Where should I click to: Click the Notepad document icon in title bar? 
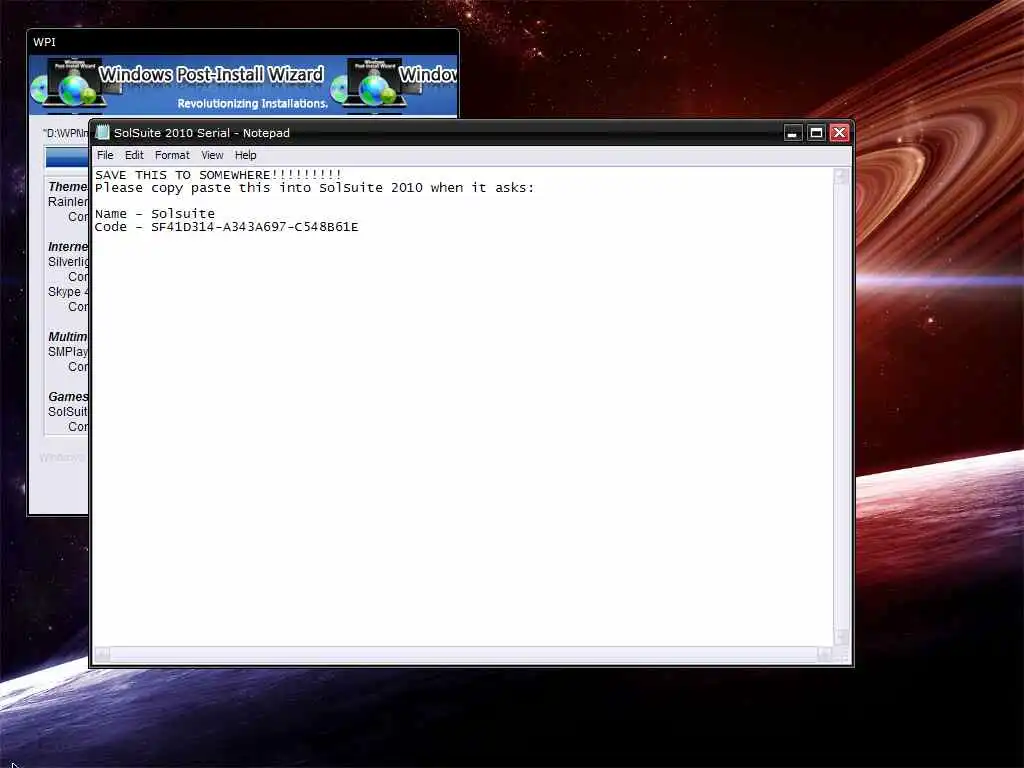click(x=103, y=133)
